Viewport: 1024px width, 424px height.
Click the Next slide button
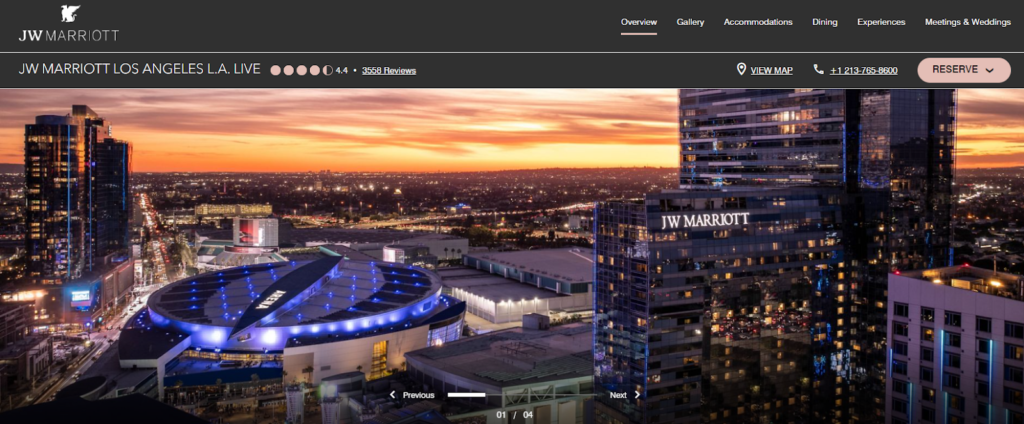[625, 395]
